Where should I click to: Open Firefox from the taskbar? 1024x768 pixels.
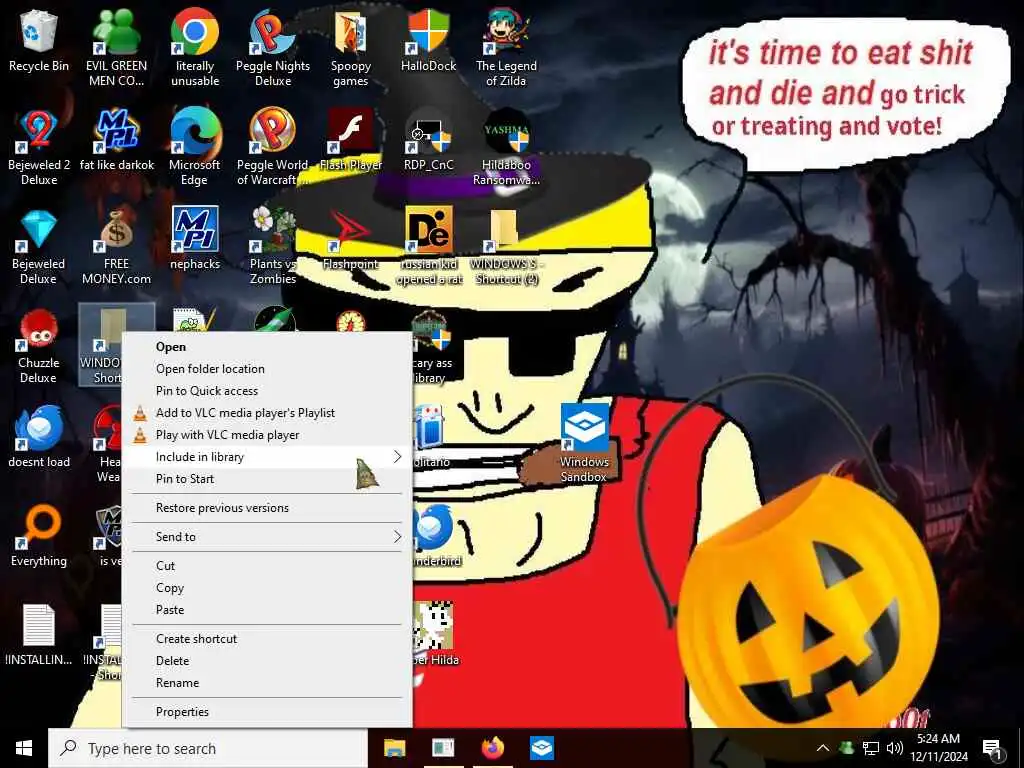492,748
